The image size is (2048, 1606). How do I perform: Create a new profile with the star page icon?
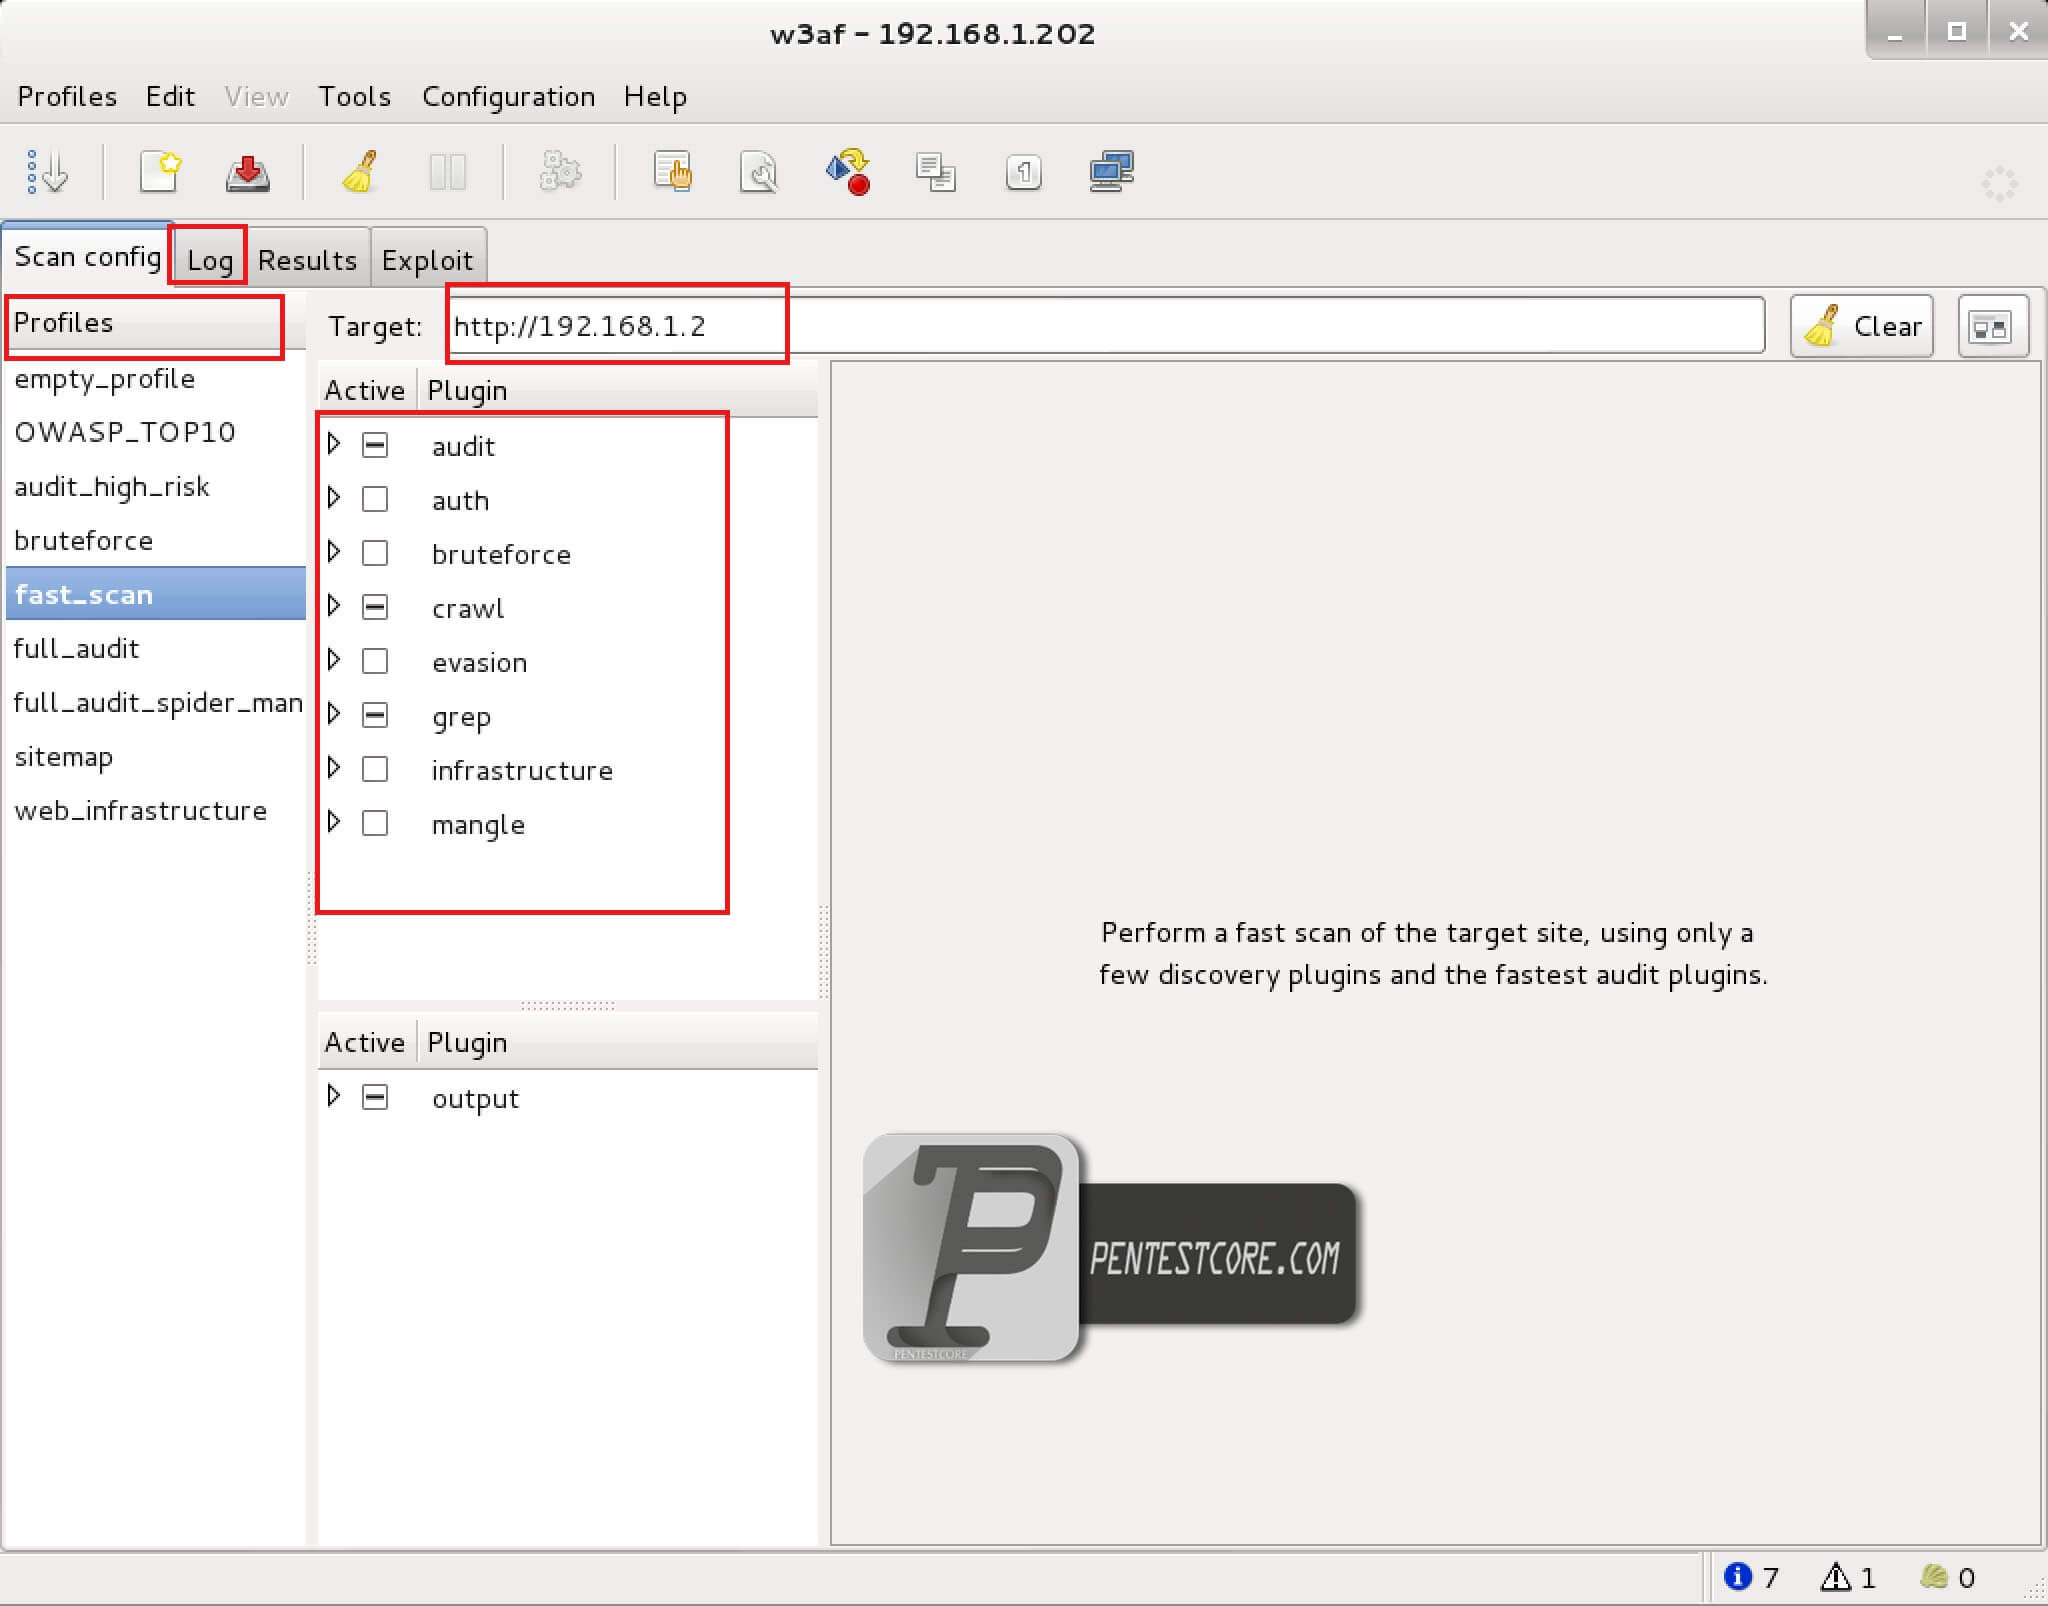[x=160, y=172]
